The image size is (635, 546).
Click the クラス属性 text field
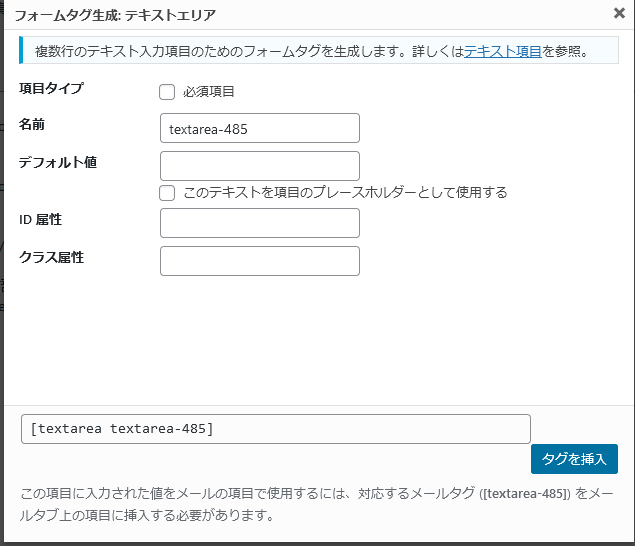click(259, 261)
